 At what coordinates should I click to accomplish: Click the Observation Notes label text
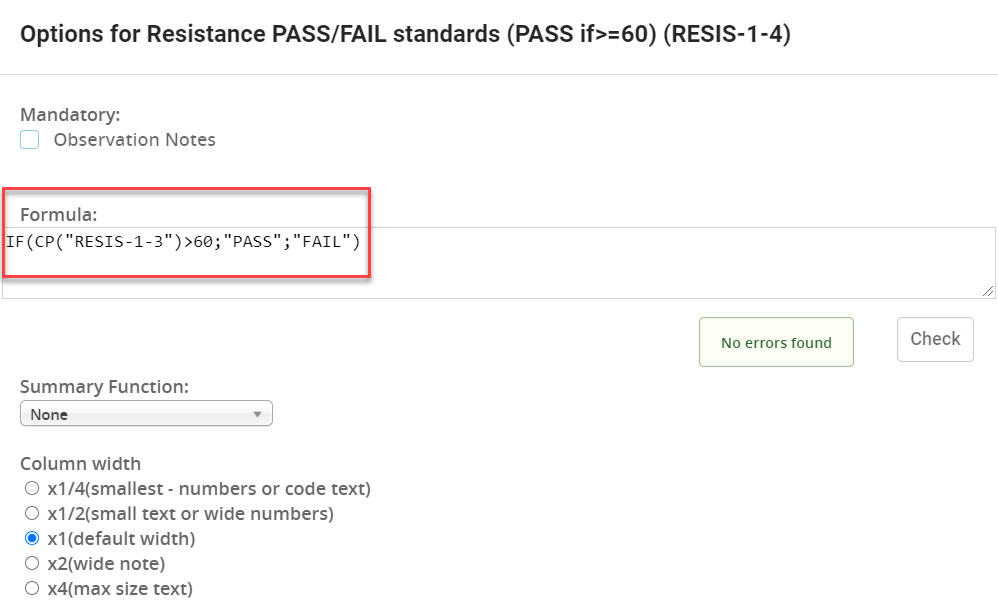(x=134, y=139)
